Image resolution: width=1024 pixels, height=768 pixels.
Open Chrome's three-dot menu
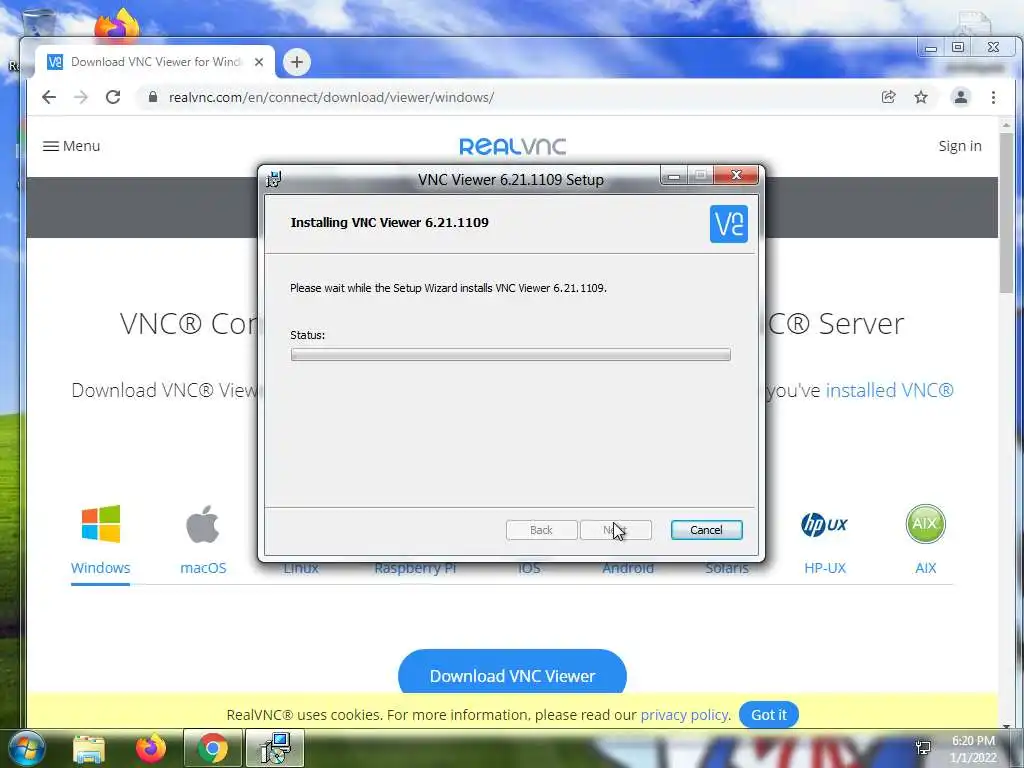(993, 97)
